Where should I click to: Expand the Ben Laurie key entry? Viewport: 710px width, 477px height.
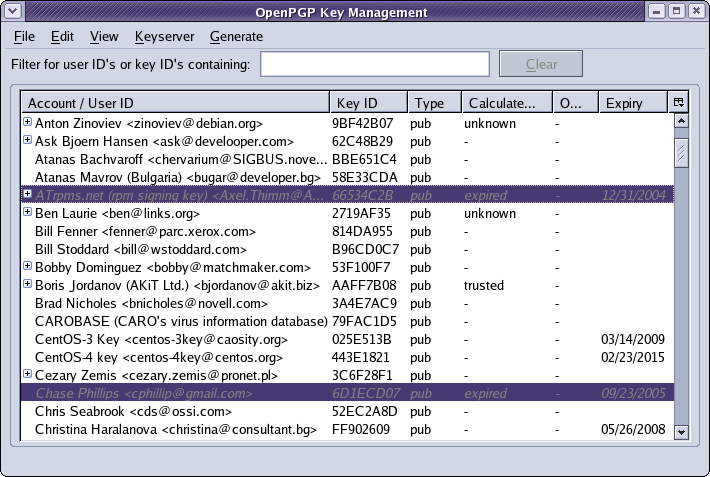28,212
